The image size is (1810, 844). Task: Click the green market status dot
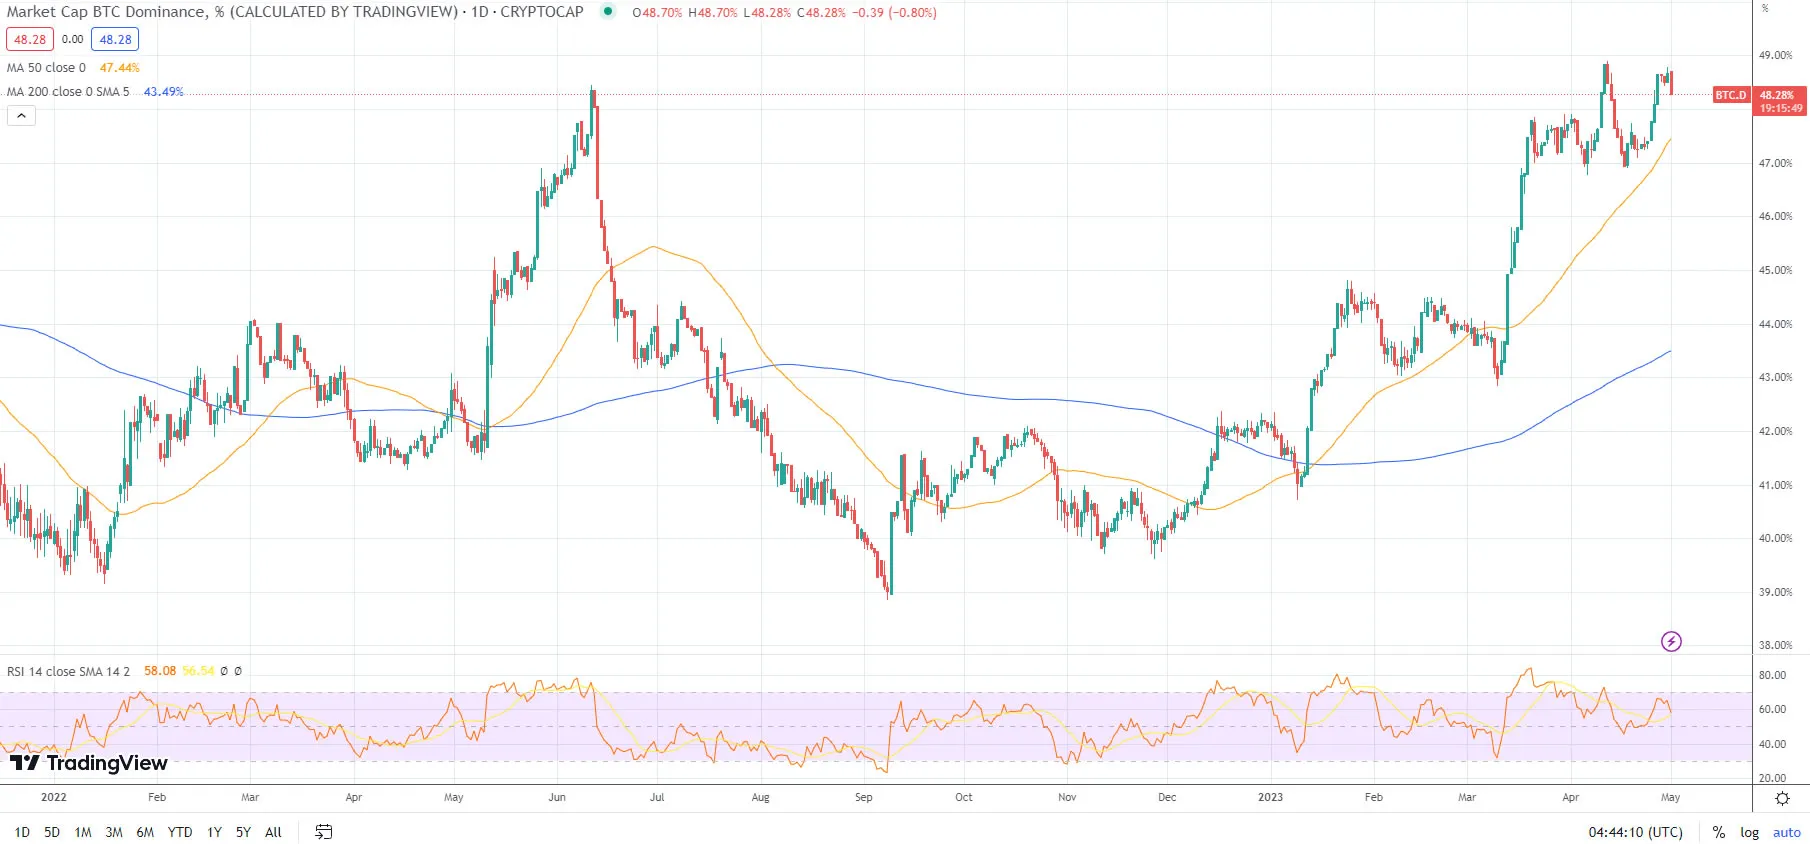[x=607, y=12]
